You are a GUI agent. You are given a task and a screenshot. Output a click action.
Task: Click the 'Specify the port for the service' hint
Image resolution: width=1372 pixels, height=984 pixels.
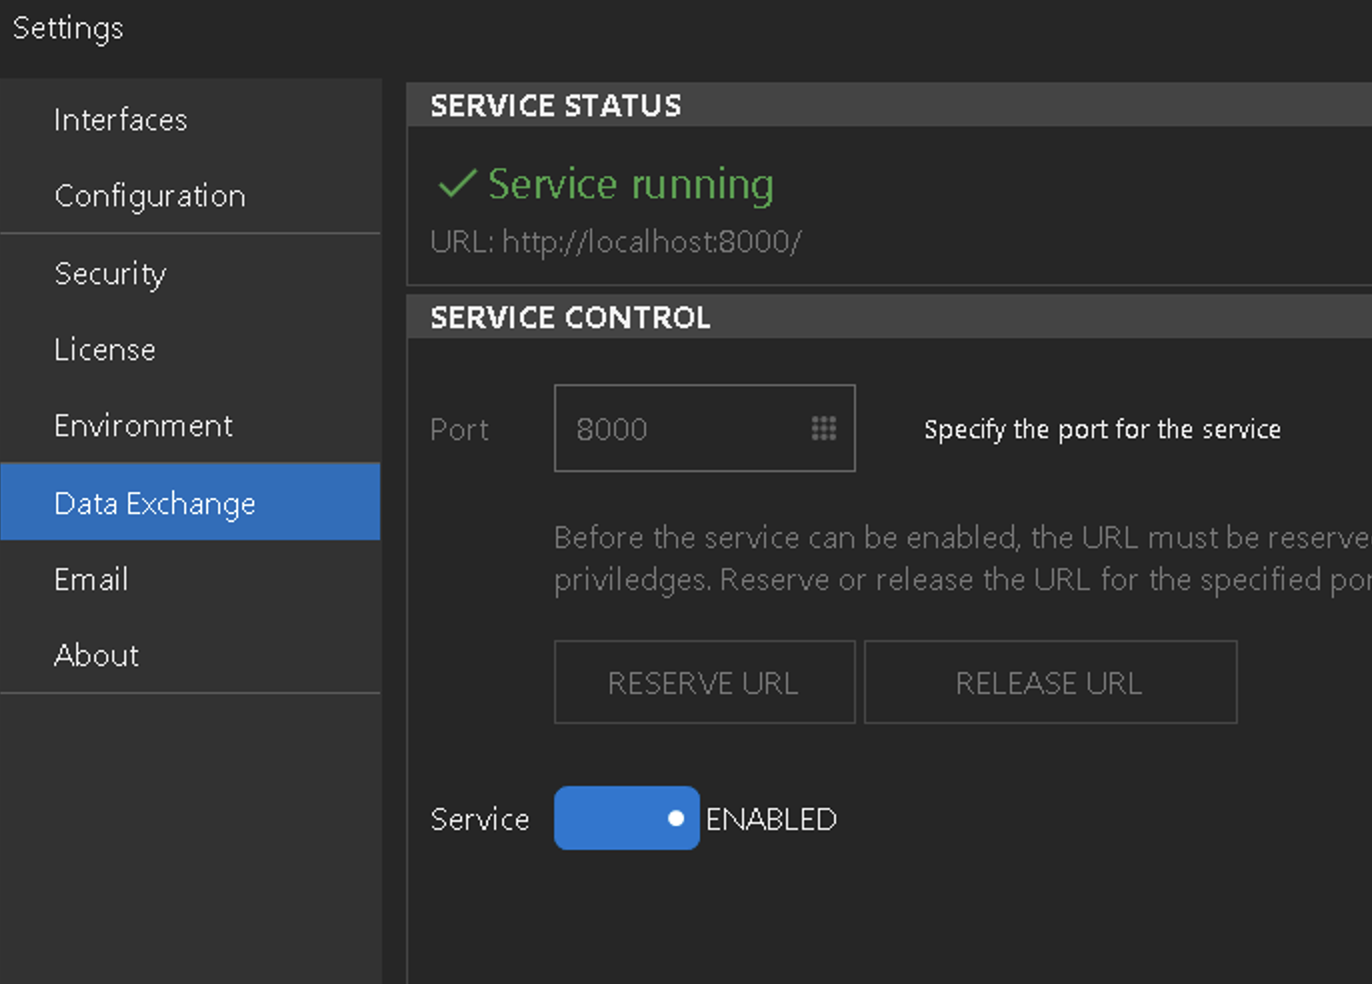(1102, 429)
